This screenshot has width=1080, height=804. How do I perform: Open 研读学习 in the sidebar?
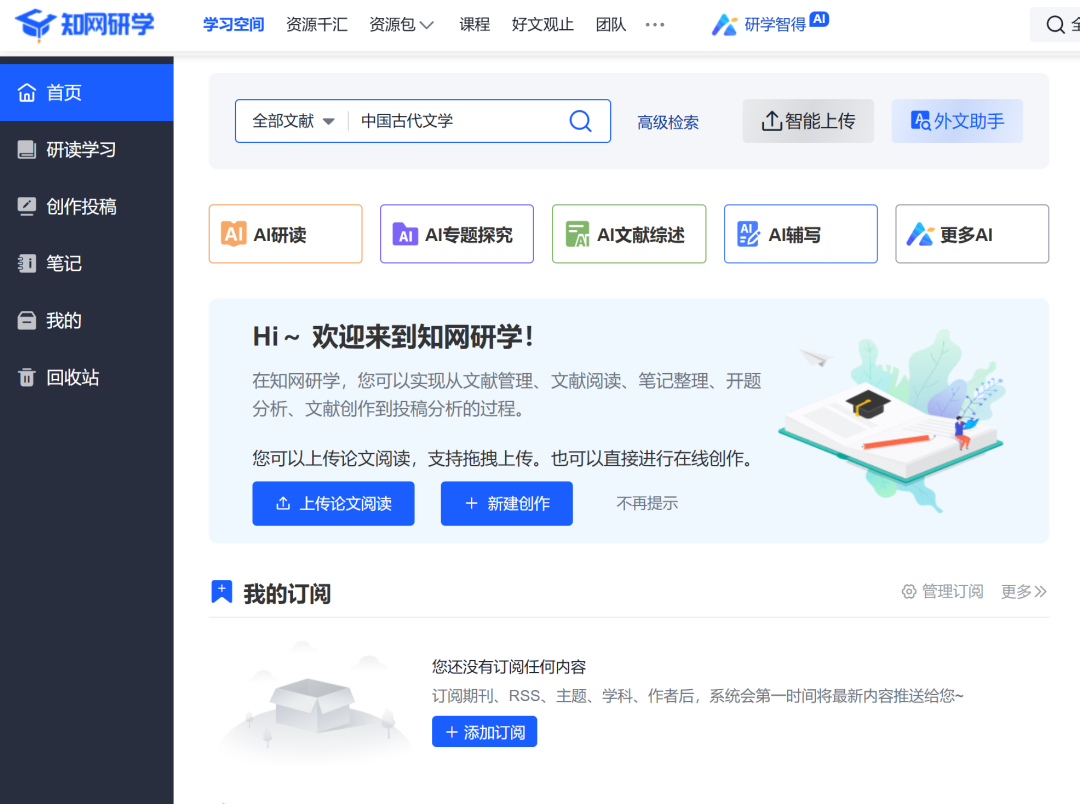pos(87,150)
